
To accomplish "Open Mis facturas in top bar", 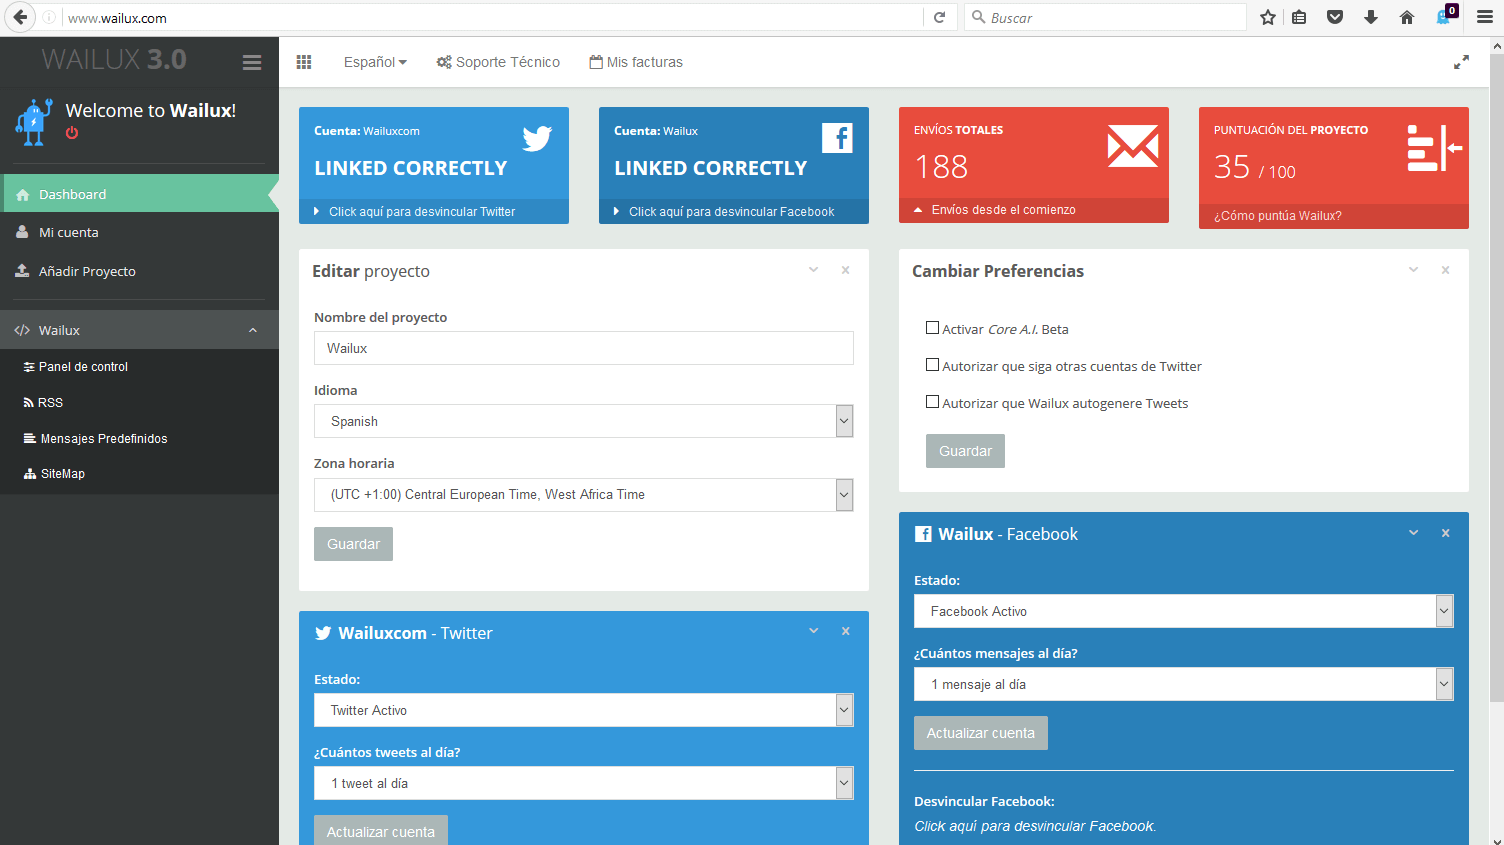I will (636, 62).
